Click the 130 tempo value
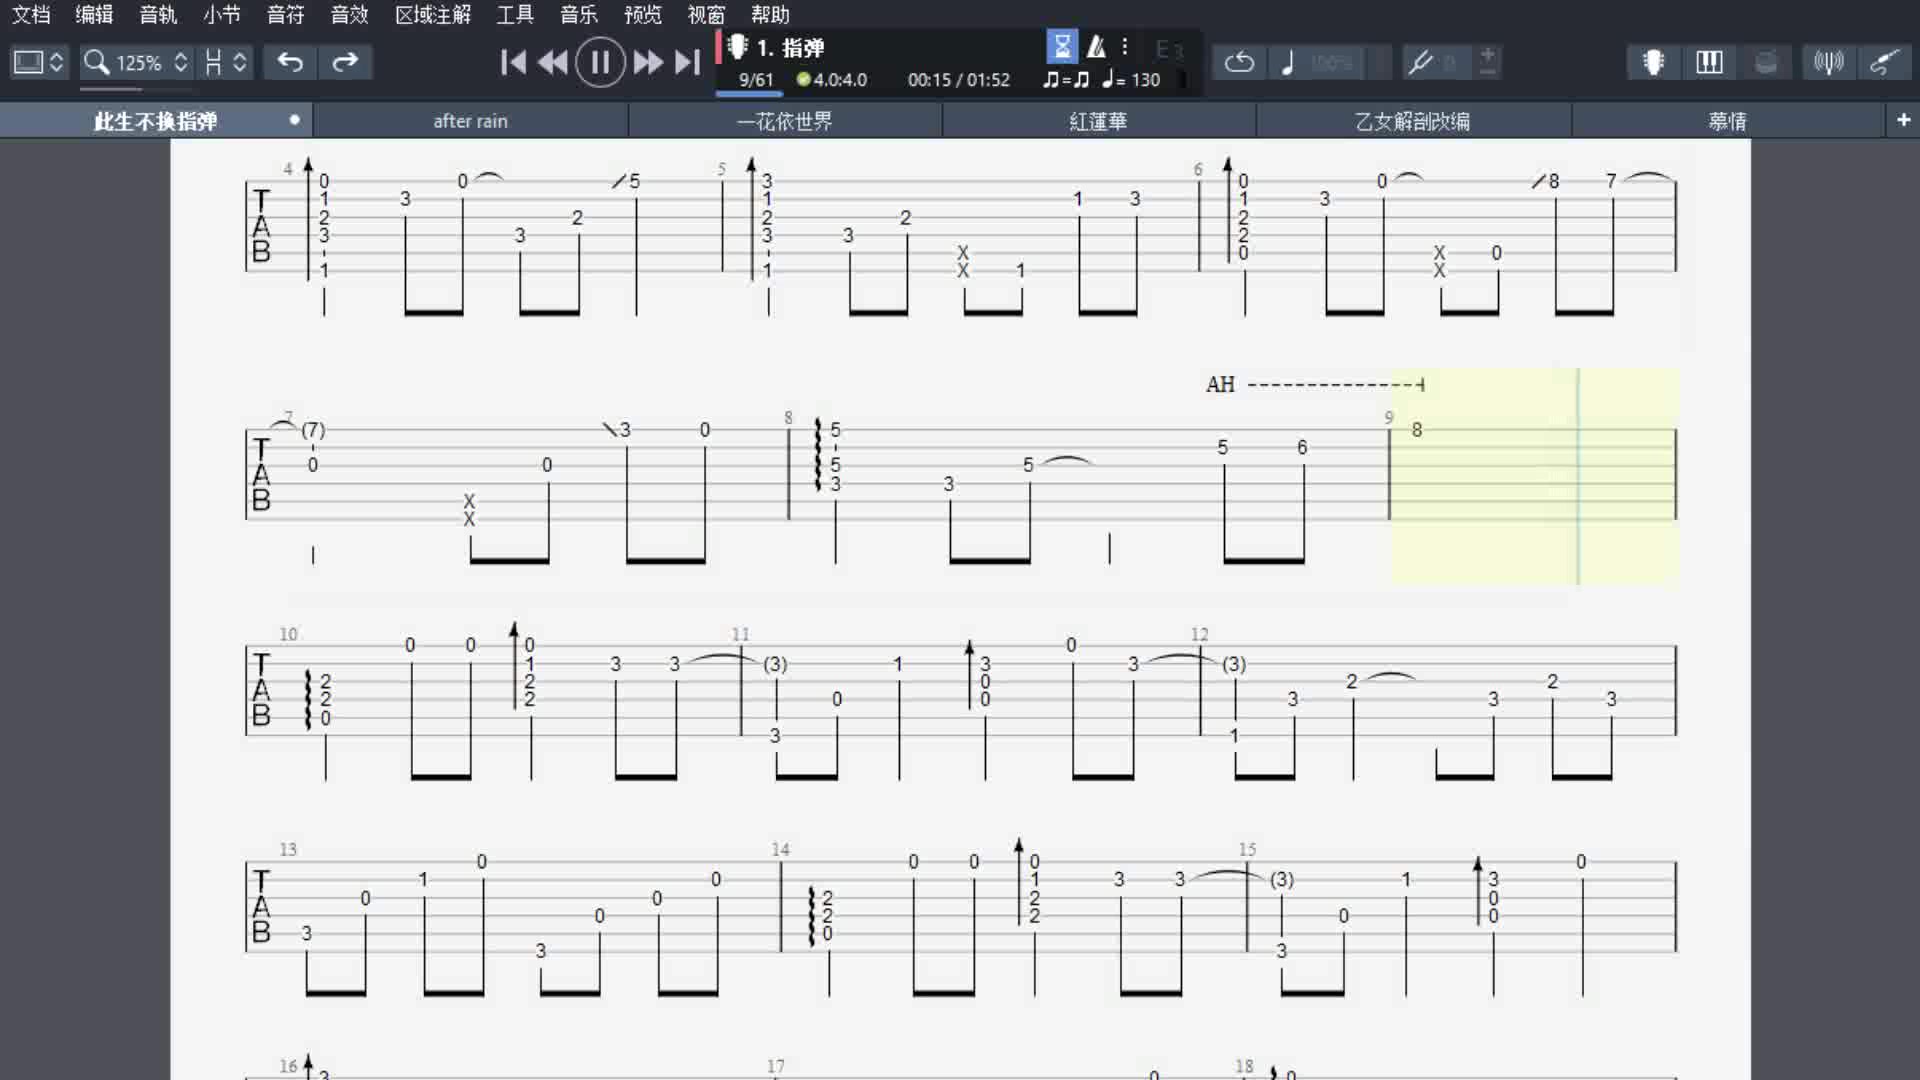The width and height of the screenshot is (1920, 1080). click(x=1145, y=80)
